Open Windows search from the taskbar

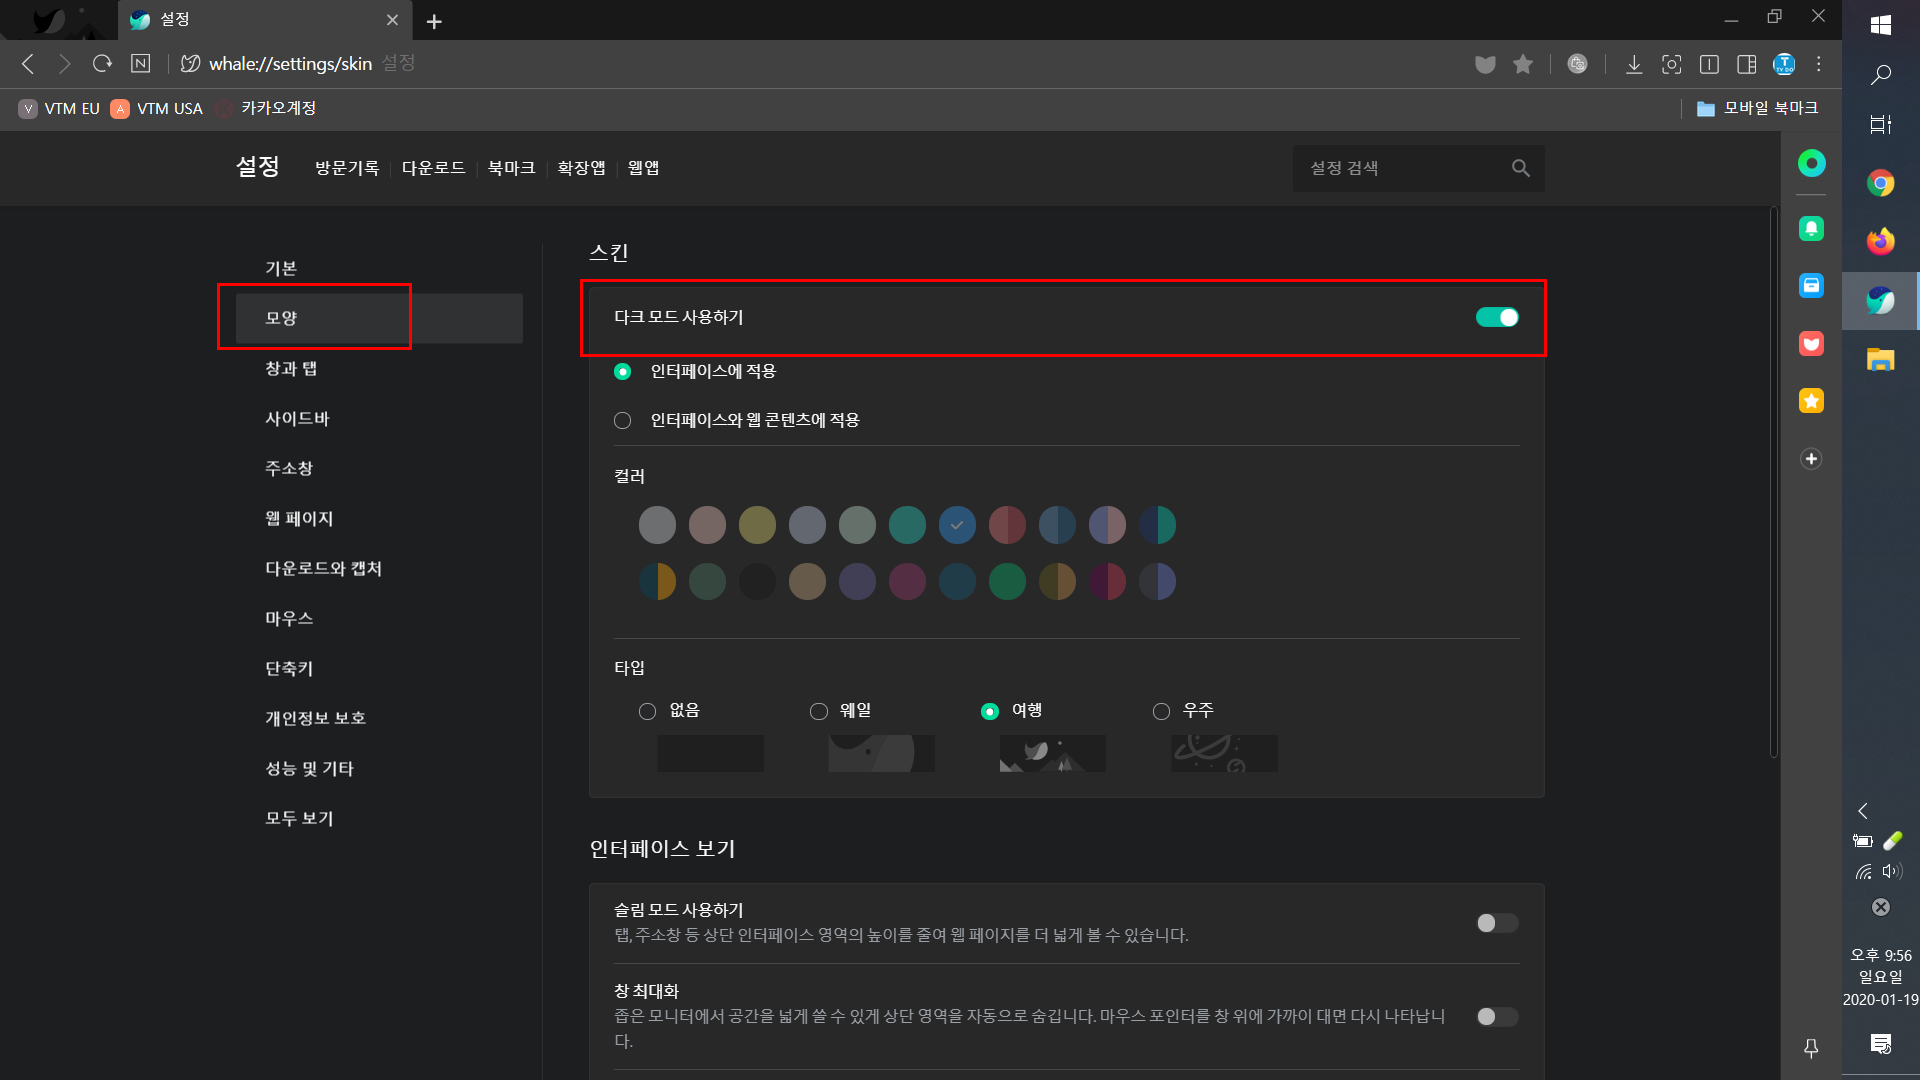pos(1881,75)
